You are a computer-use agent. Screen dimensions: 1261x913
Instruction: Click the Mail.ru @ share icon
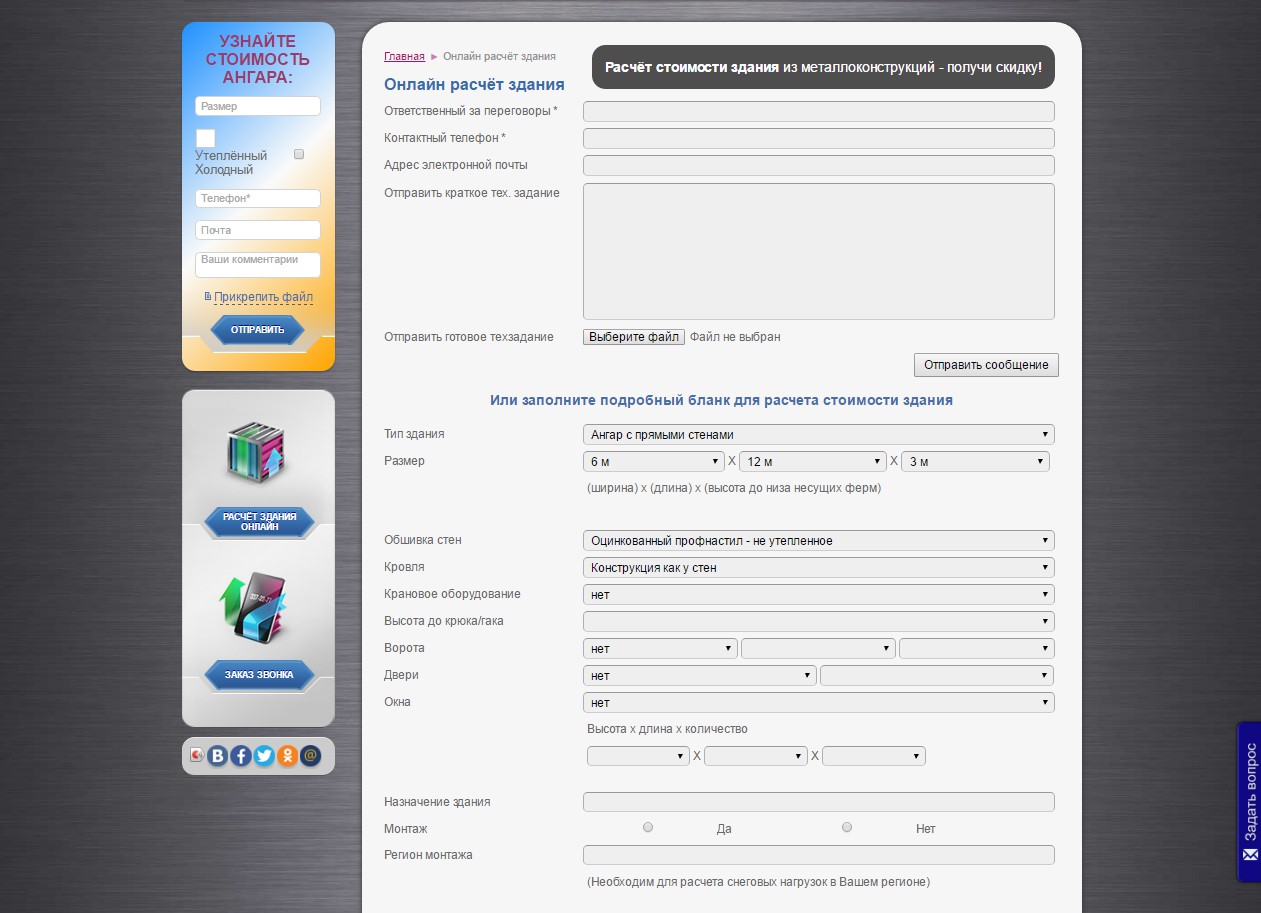(x=310, y=756)
